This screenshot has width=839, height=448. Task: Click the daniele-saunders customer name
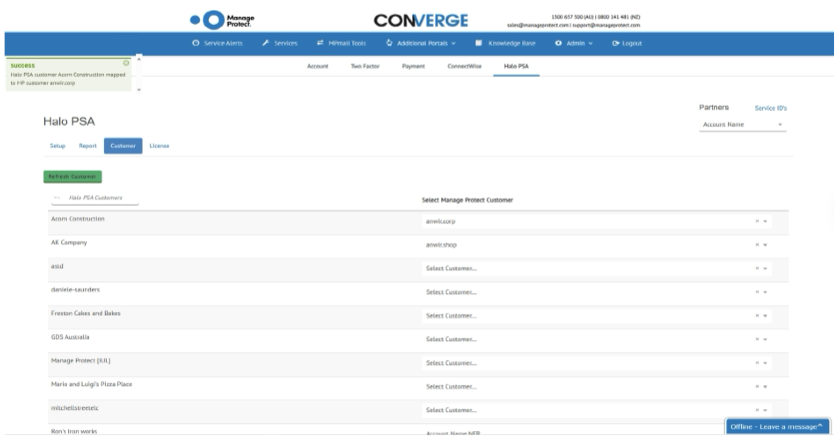(75, 290)
